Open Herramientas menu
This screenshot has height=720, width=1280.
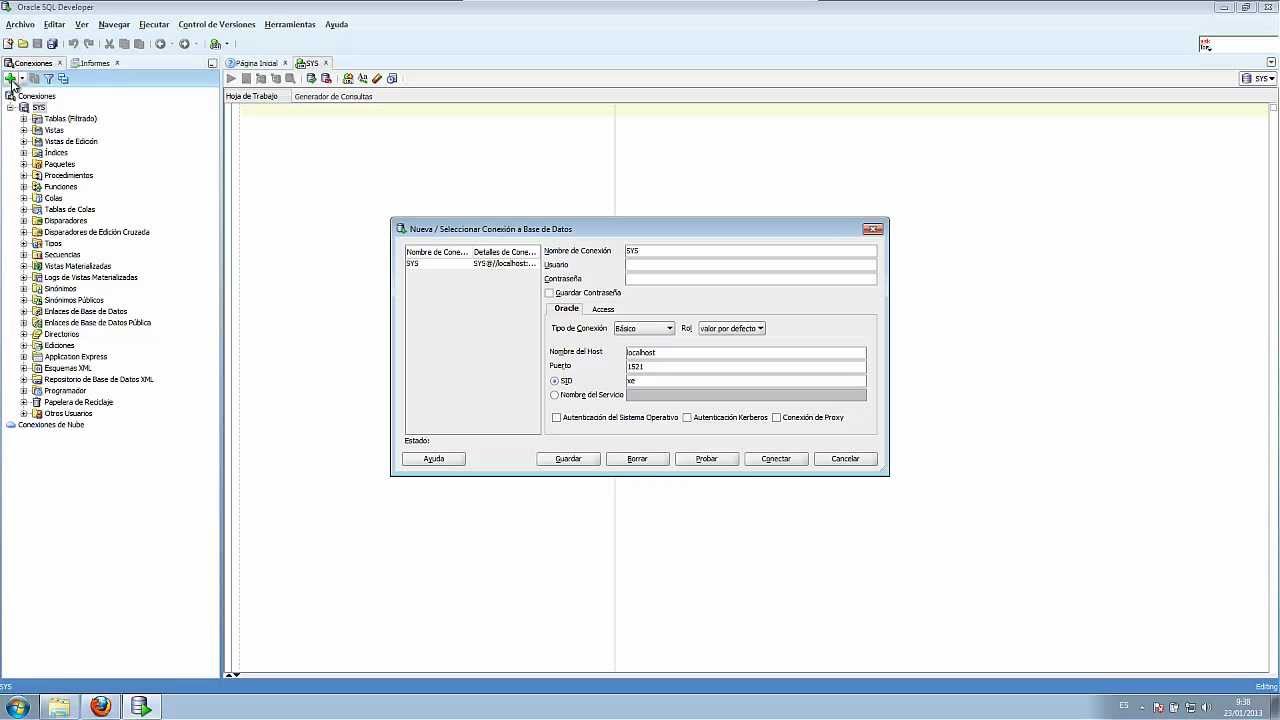coord(290,24)
